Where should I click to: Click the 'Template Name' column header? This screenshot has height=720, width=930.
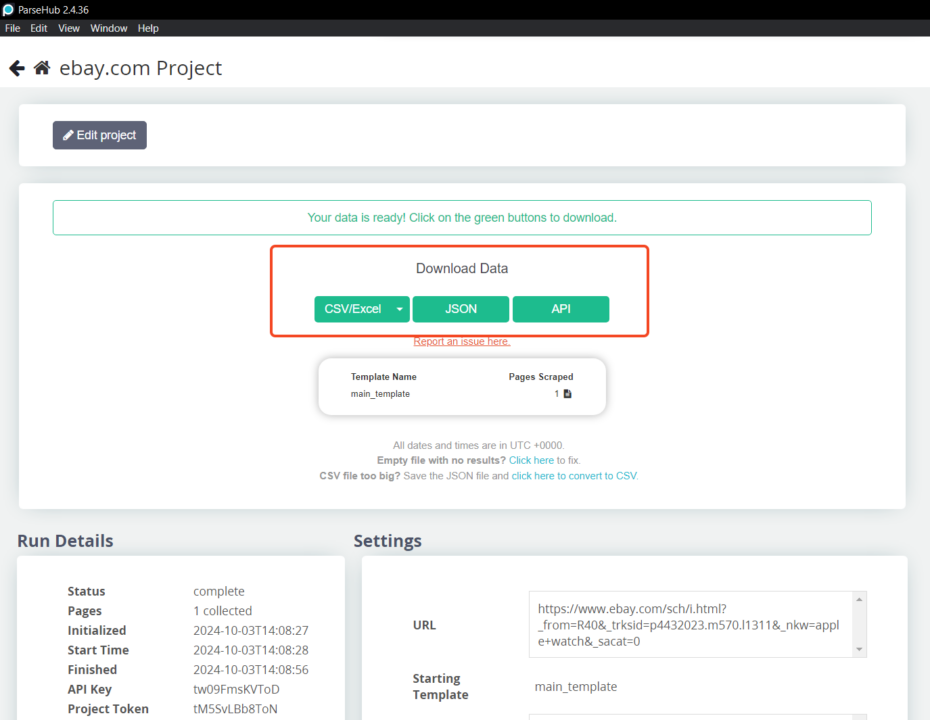(x=384, y=377)
